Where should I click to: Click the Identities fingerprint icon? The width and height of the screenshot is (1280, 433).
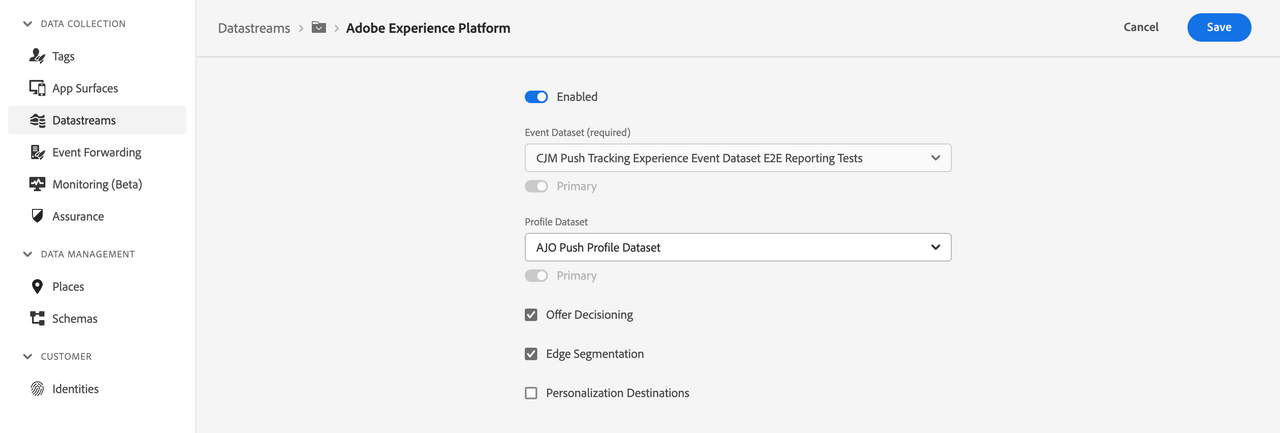[37, 389]
